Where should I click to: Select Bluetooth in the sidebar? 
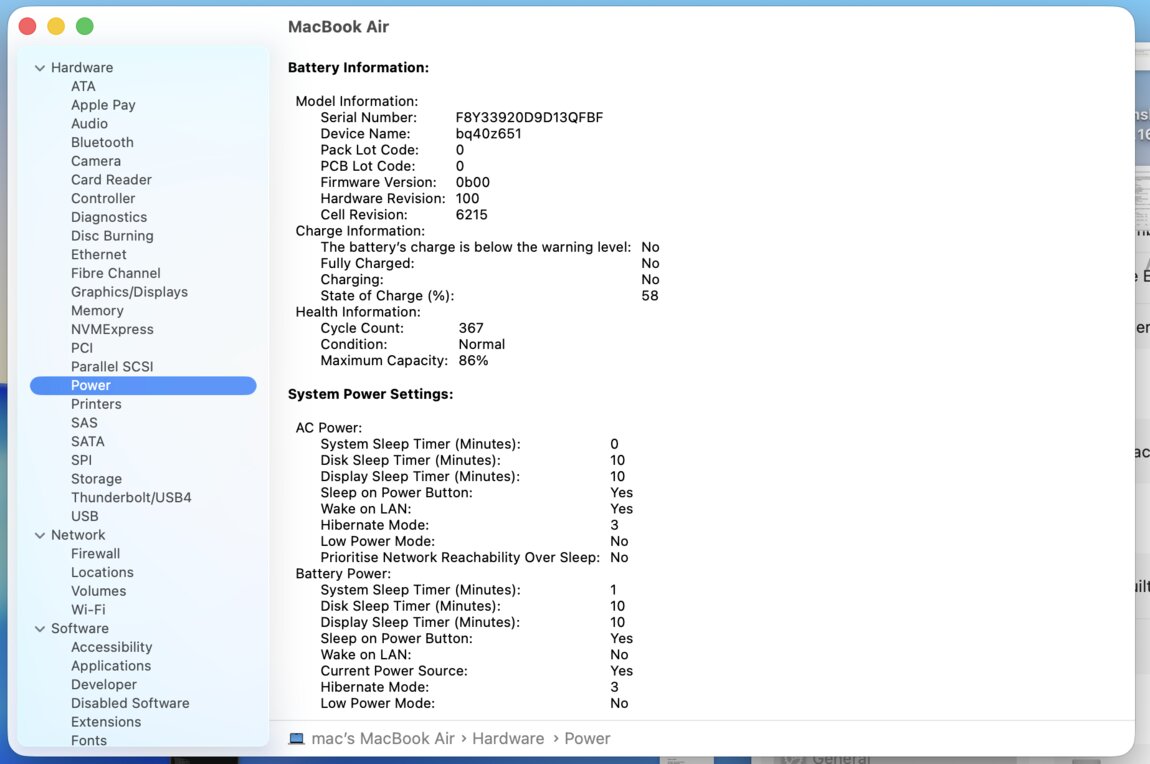[102, 142]
